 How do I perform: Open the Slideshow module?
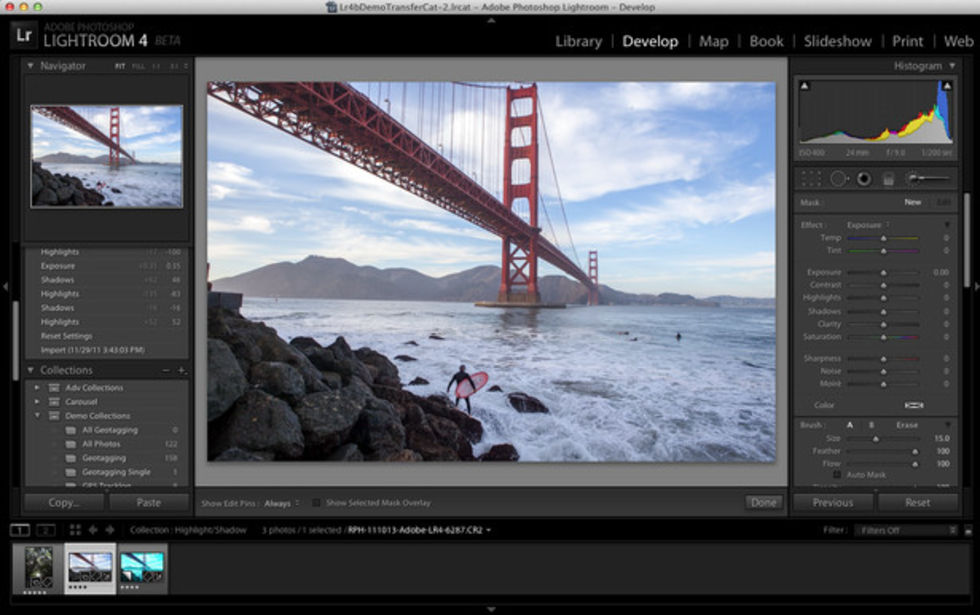(x=838, y=41)
